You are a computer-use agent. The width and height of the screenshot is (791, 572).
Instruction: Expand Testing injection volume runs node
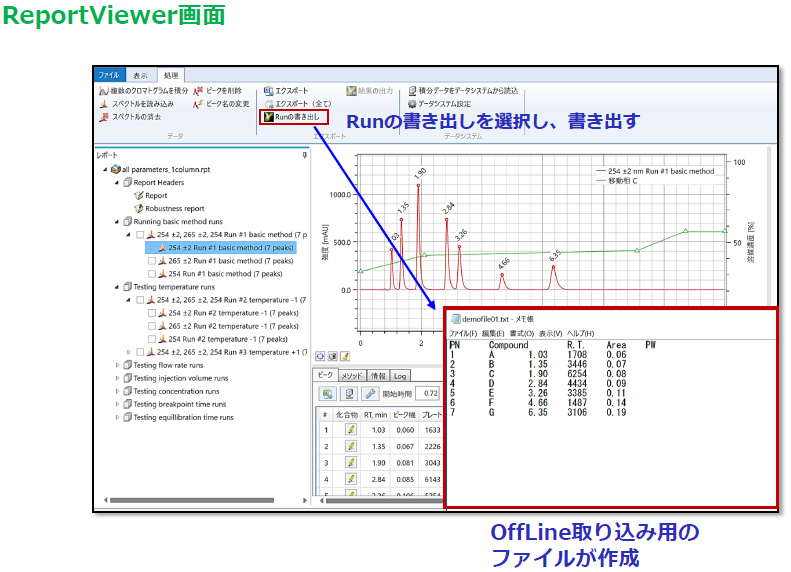pos(117,378)
